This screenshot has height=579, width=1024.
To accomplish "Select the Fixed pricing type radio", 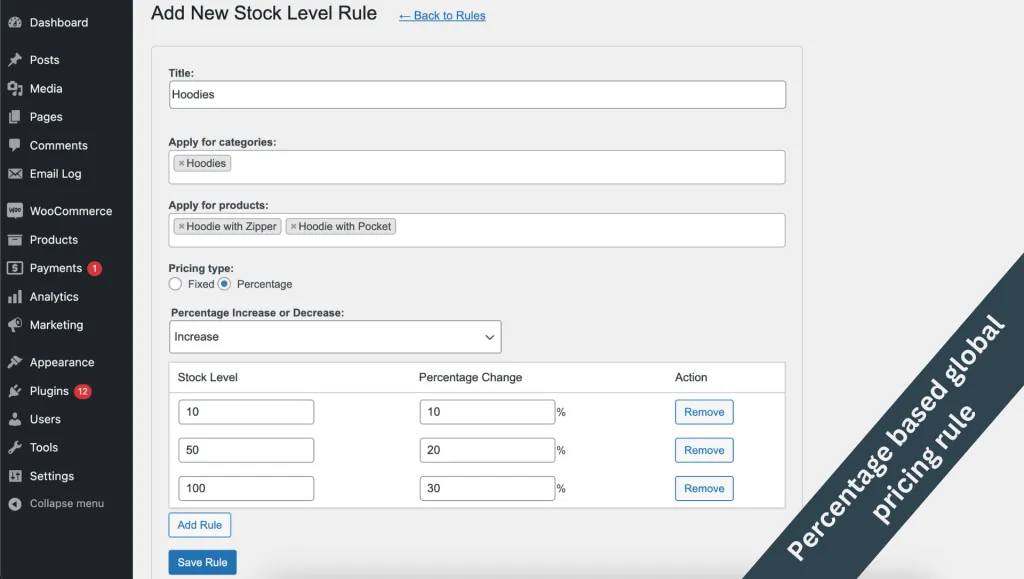I will (176, 284).
